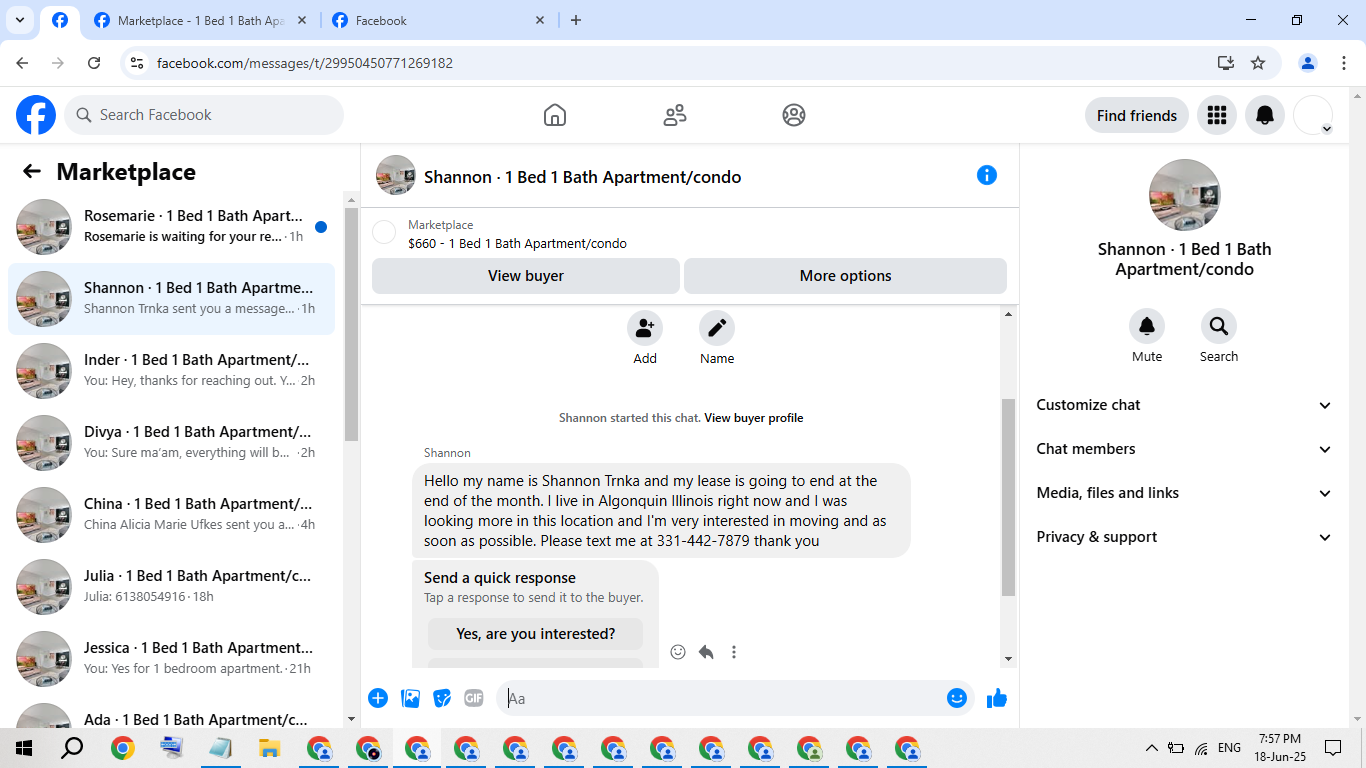Click the chat messages scrollbar
Viewport: 1366px width, 768px height.
tap(1008, 497)
